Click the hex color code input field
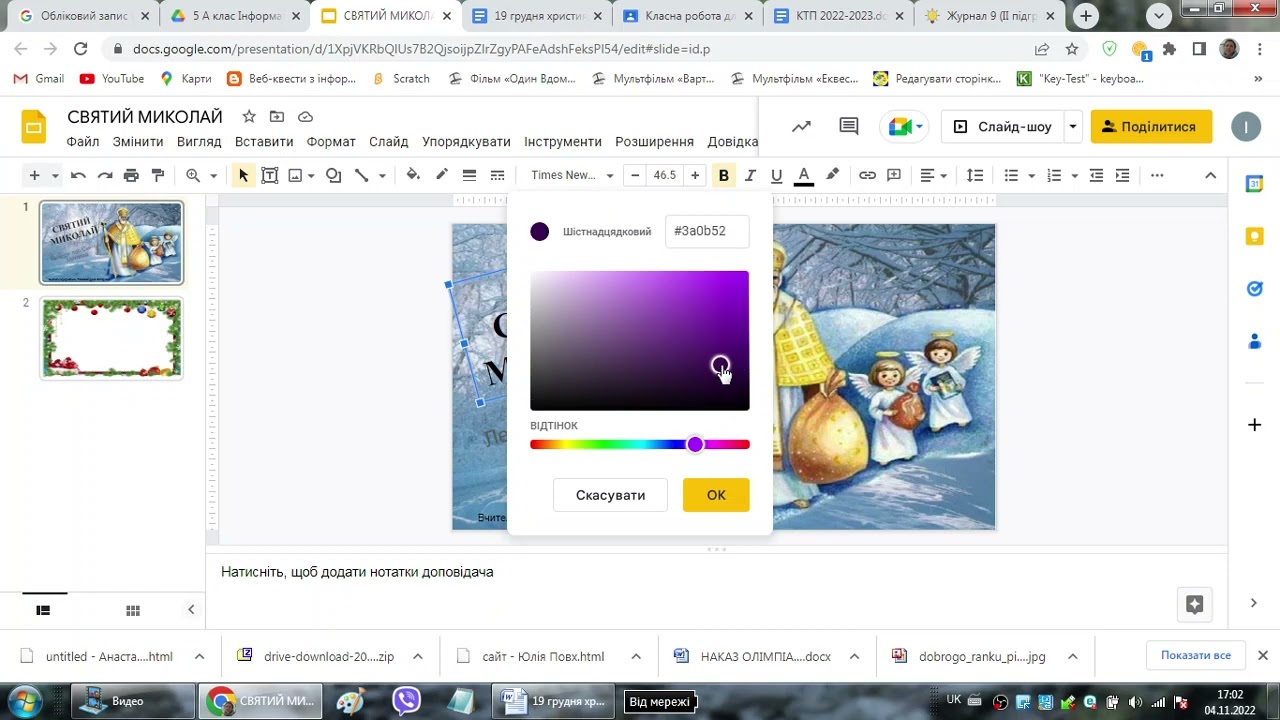 pyautogui.click(x=708, y=231)
